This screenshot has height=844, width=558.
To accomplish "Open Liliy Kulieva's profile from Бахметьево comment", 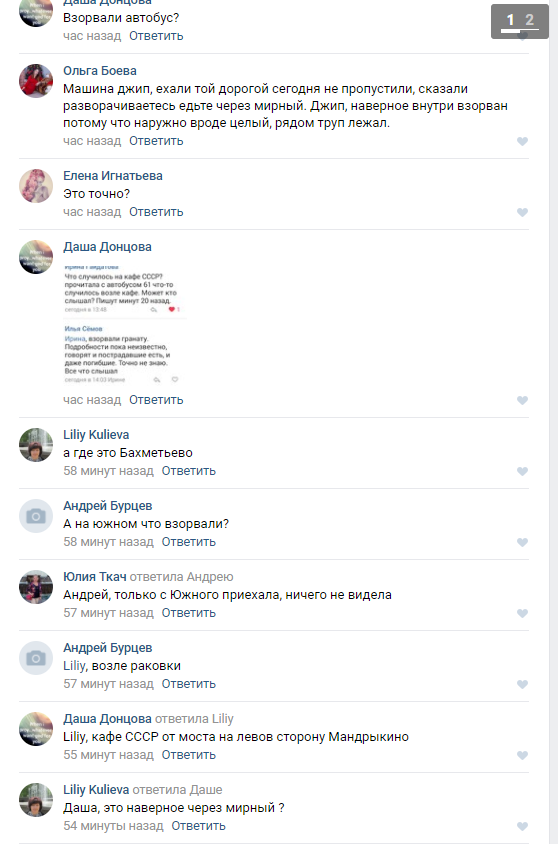I will coord(96,434).
